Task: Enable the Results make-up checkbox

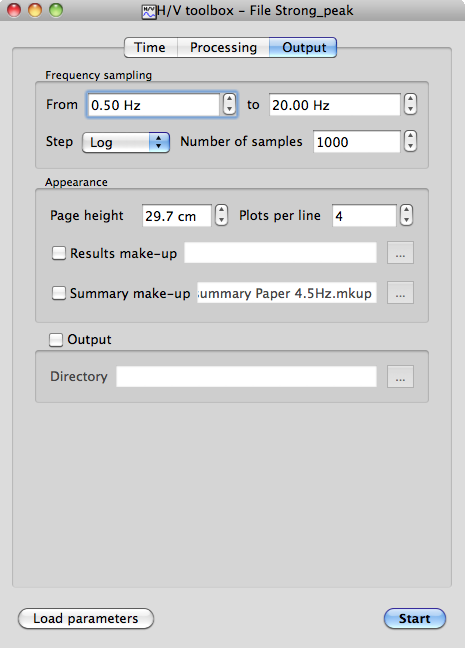Action: [x=59, y=253]
